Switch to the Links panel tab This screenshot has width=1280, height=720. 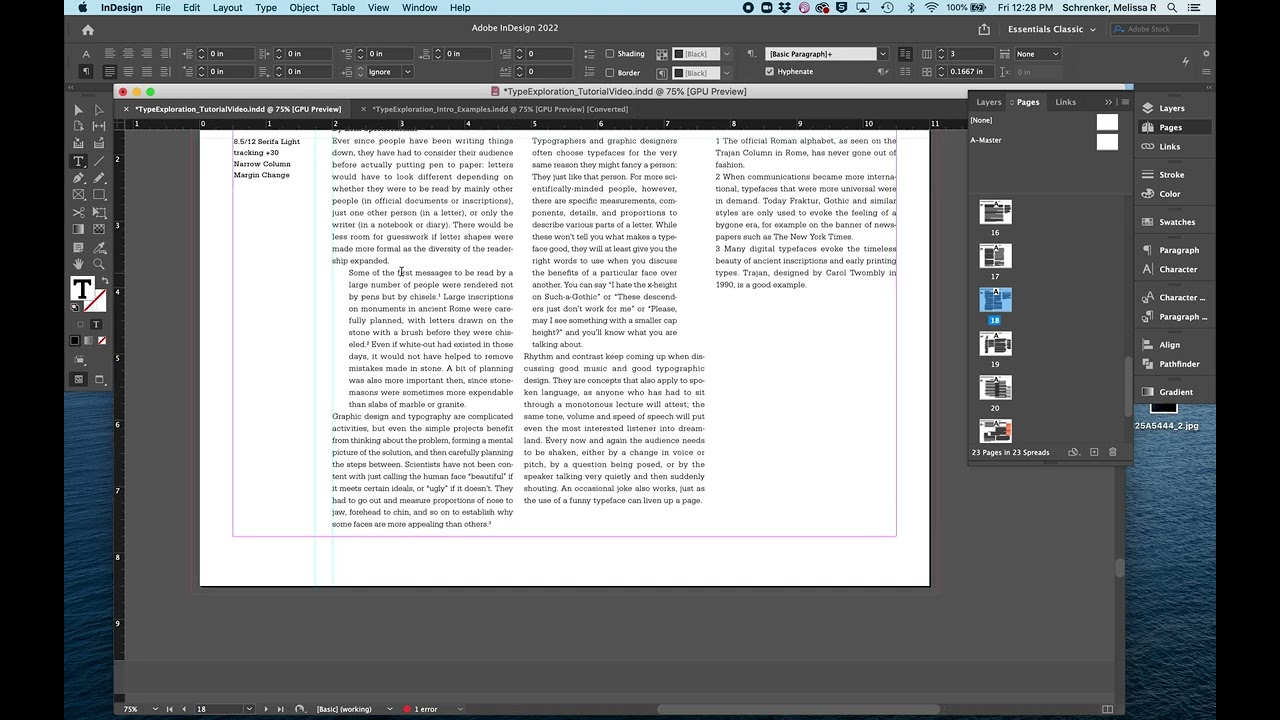tap(1065, 102)
